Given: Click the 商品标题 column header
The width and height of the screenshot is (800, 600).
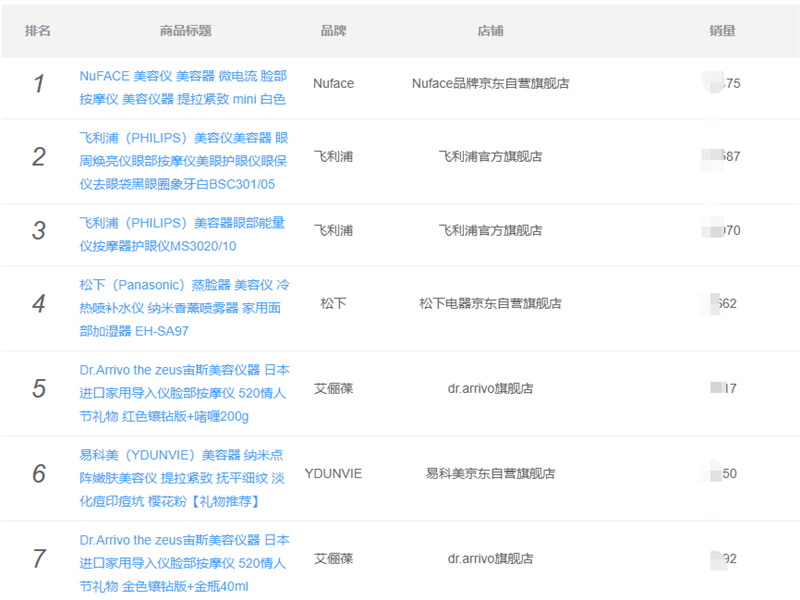Looking at the screenshot, I should pos(186,31).
